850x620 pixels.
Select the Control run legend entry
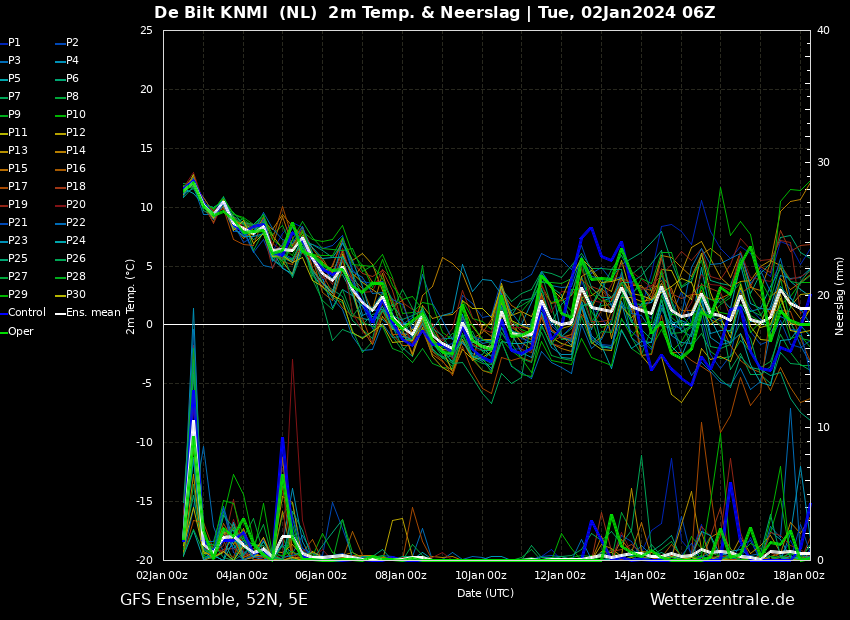[27, 313]
